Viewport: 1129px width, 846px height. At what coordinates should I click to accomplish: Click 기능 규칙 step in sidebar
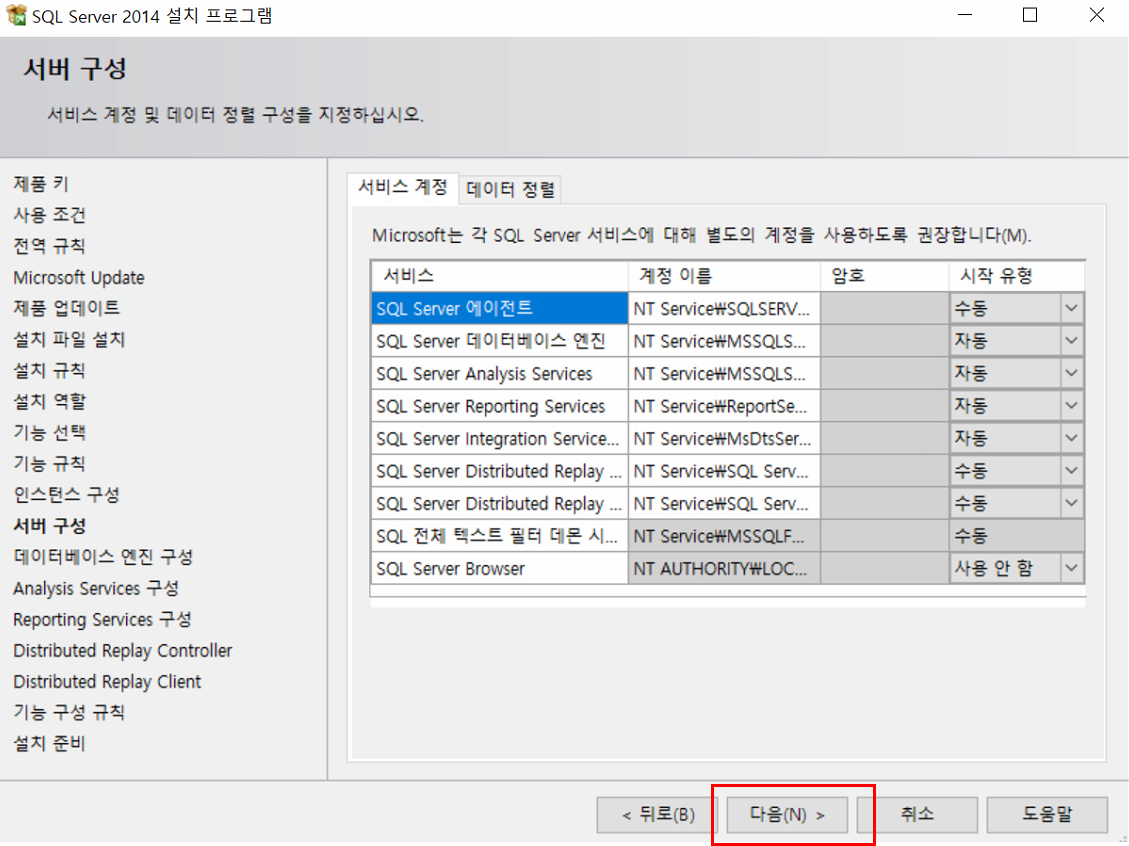(x=49, y=463)
